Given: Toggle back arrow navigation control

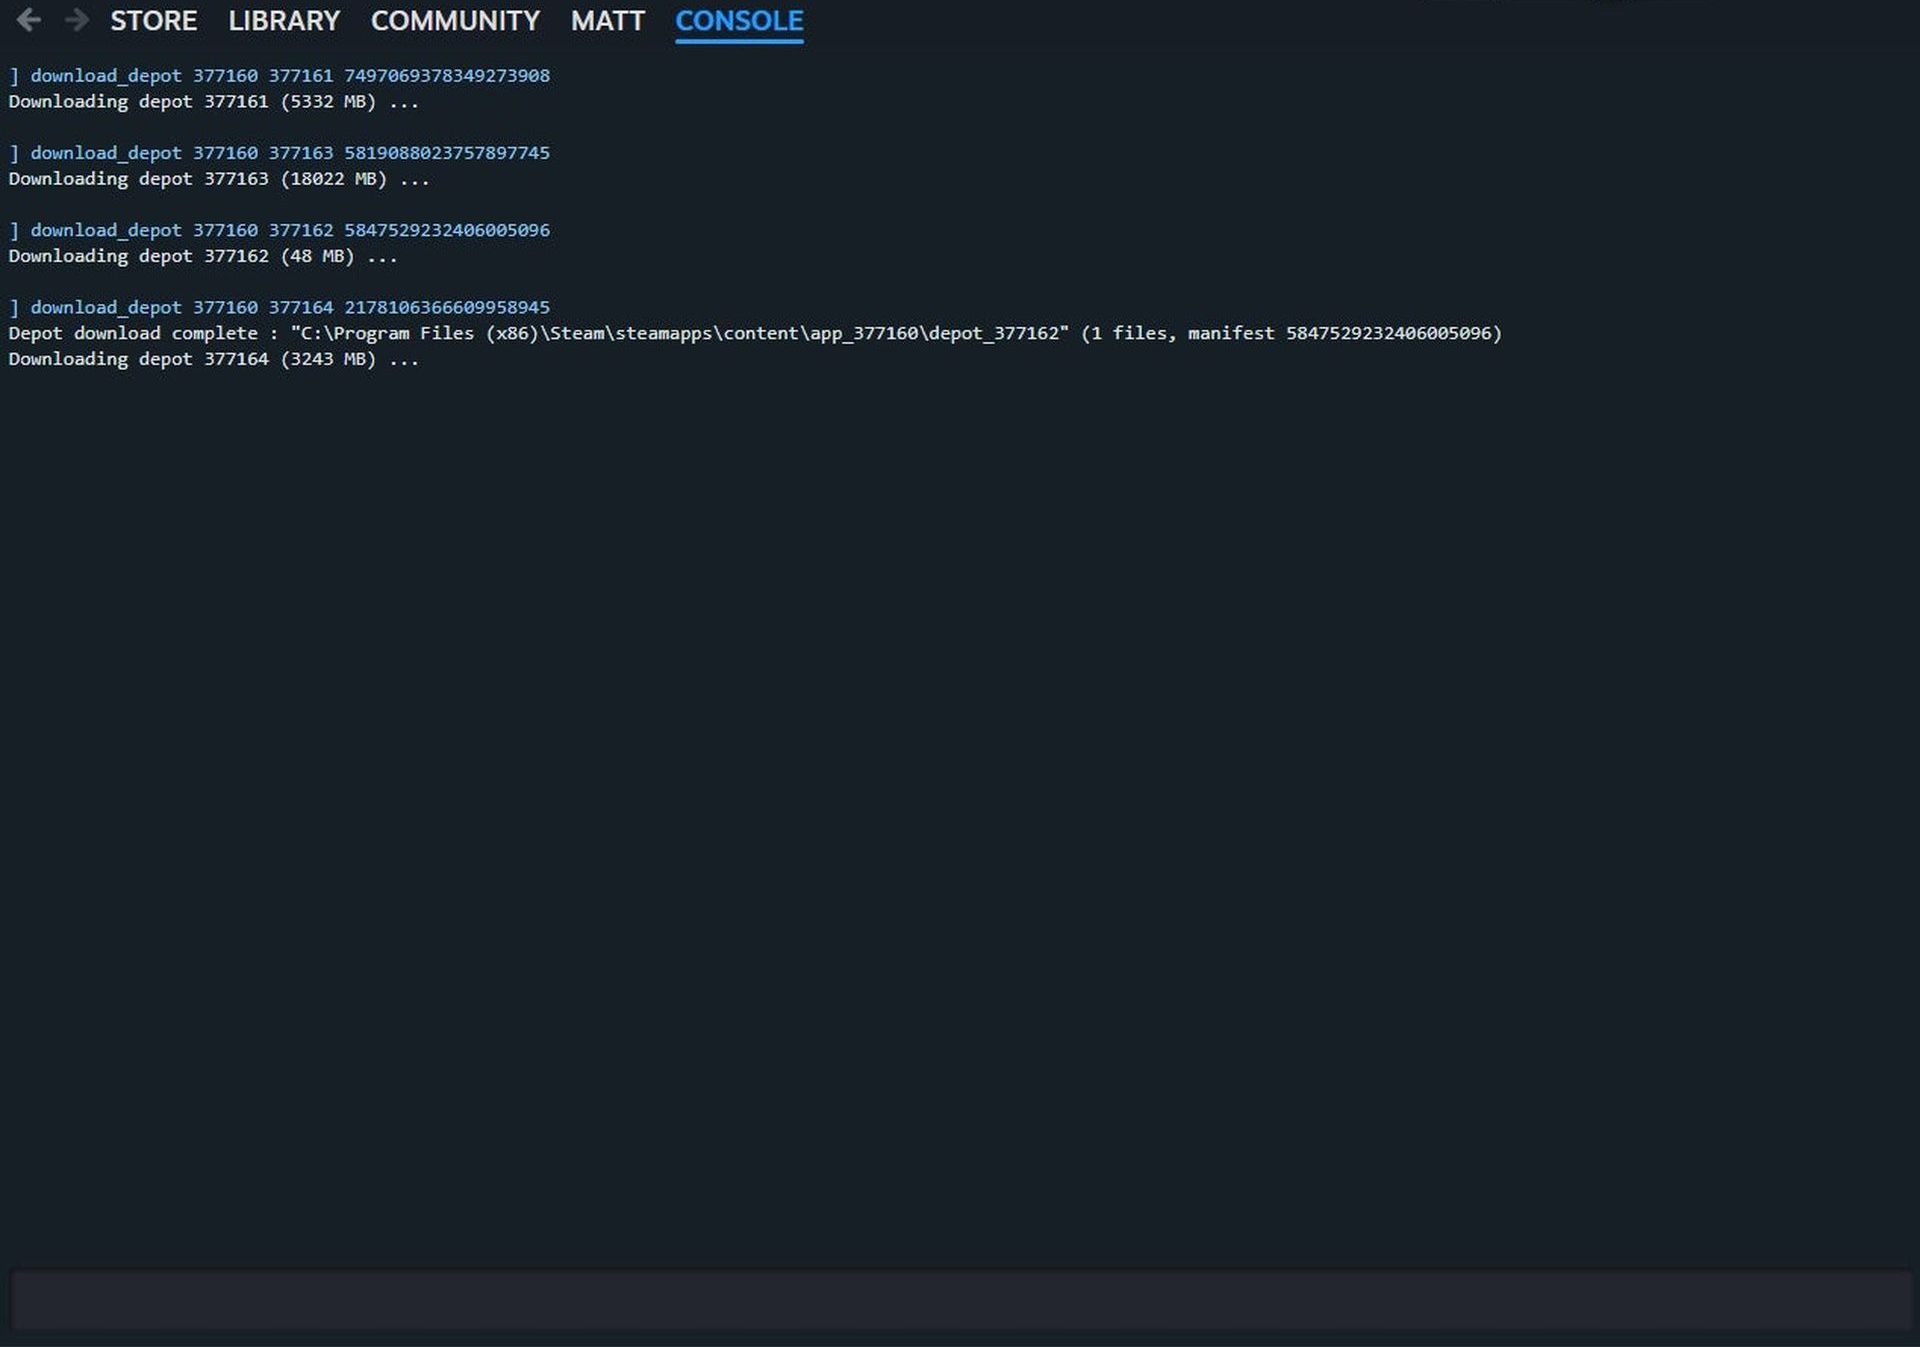Looking at the screenshot, I should click(x=31, y=19).
